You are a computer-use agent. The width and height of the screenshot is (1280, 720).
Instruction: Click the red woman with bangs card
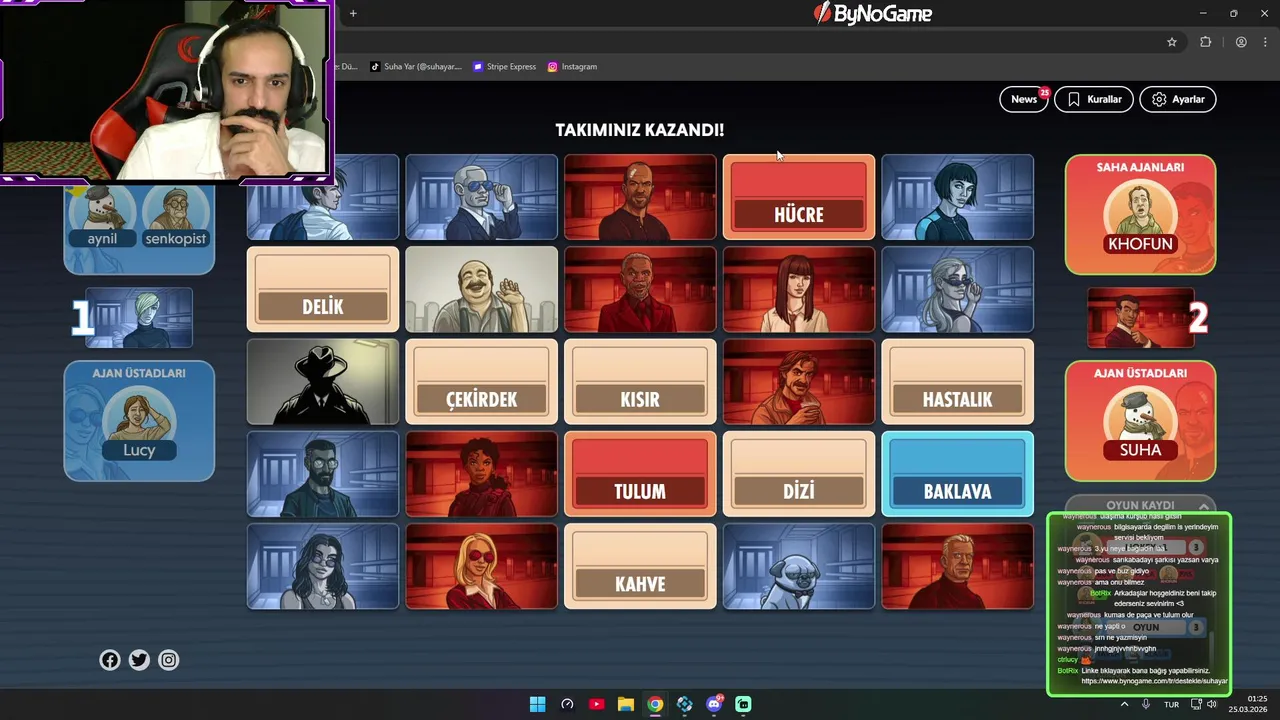(x=799, y=289)
